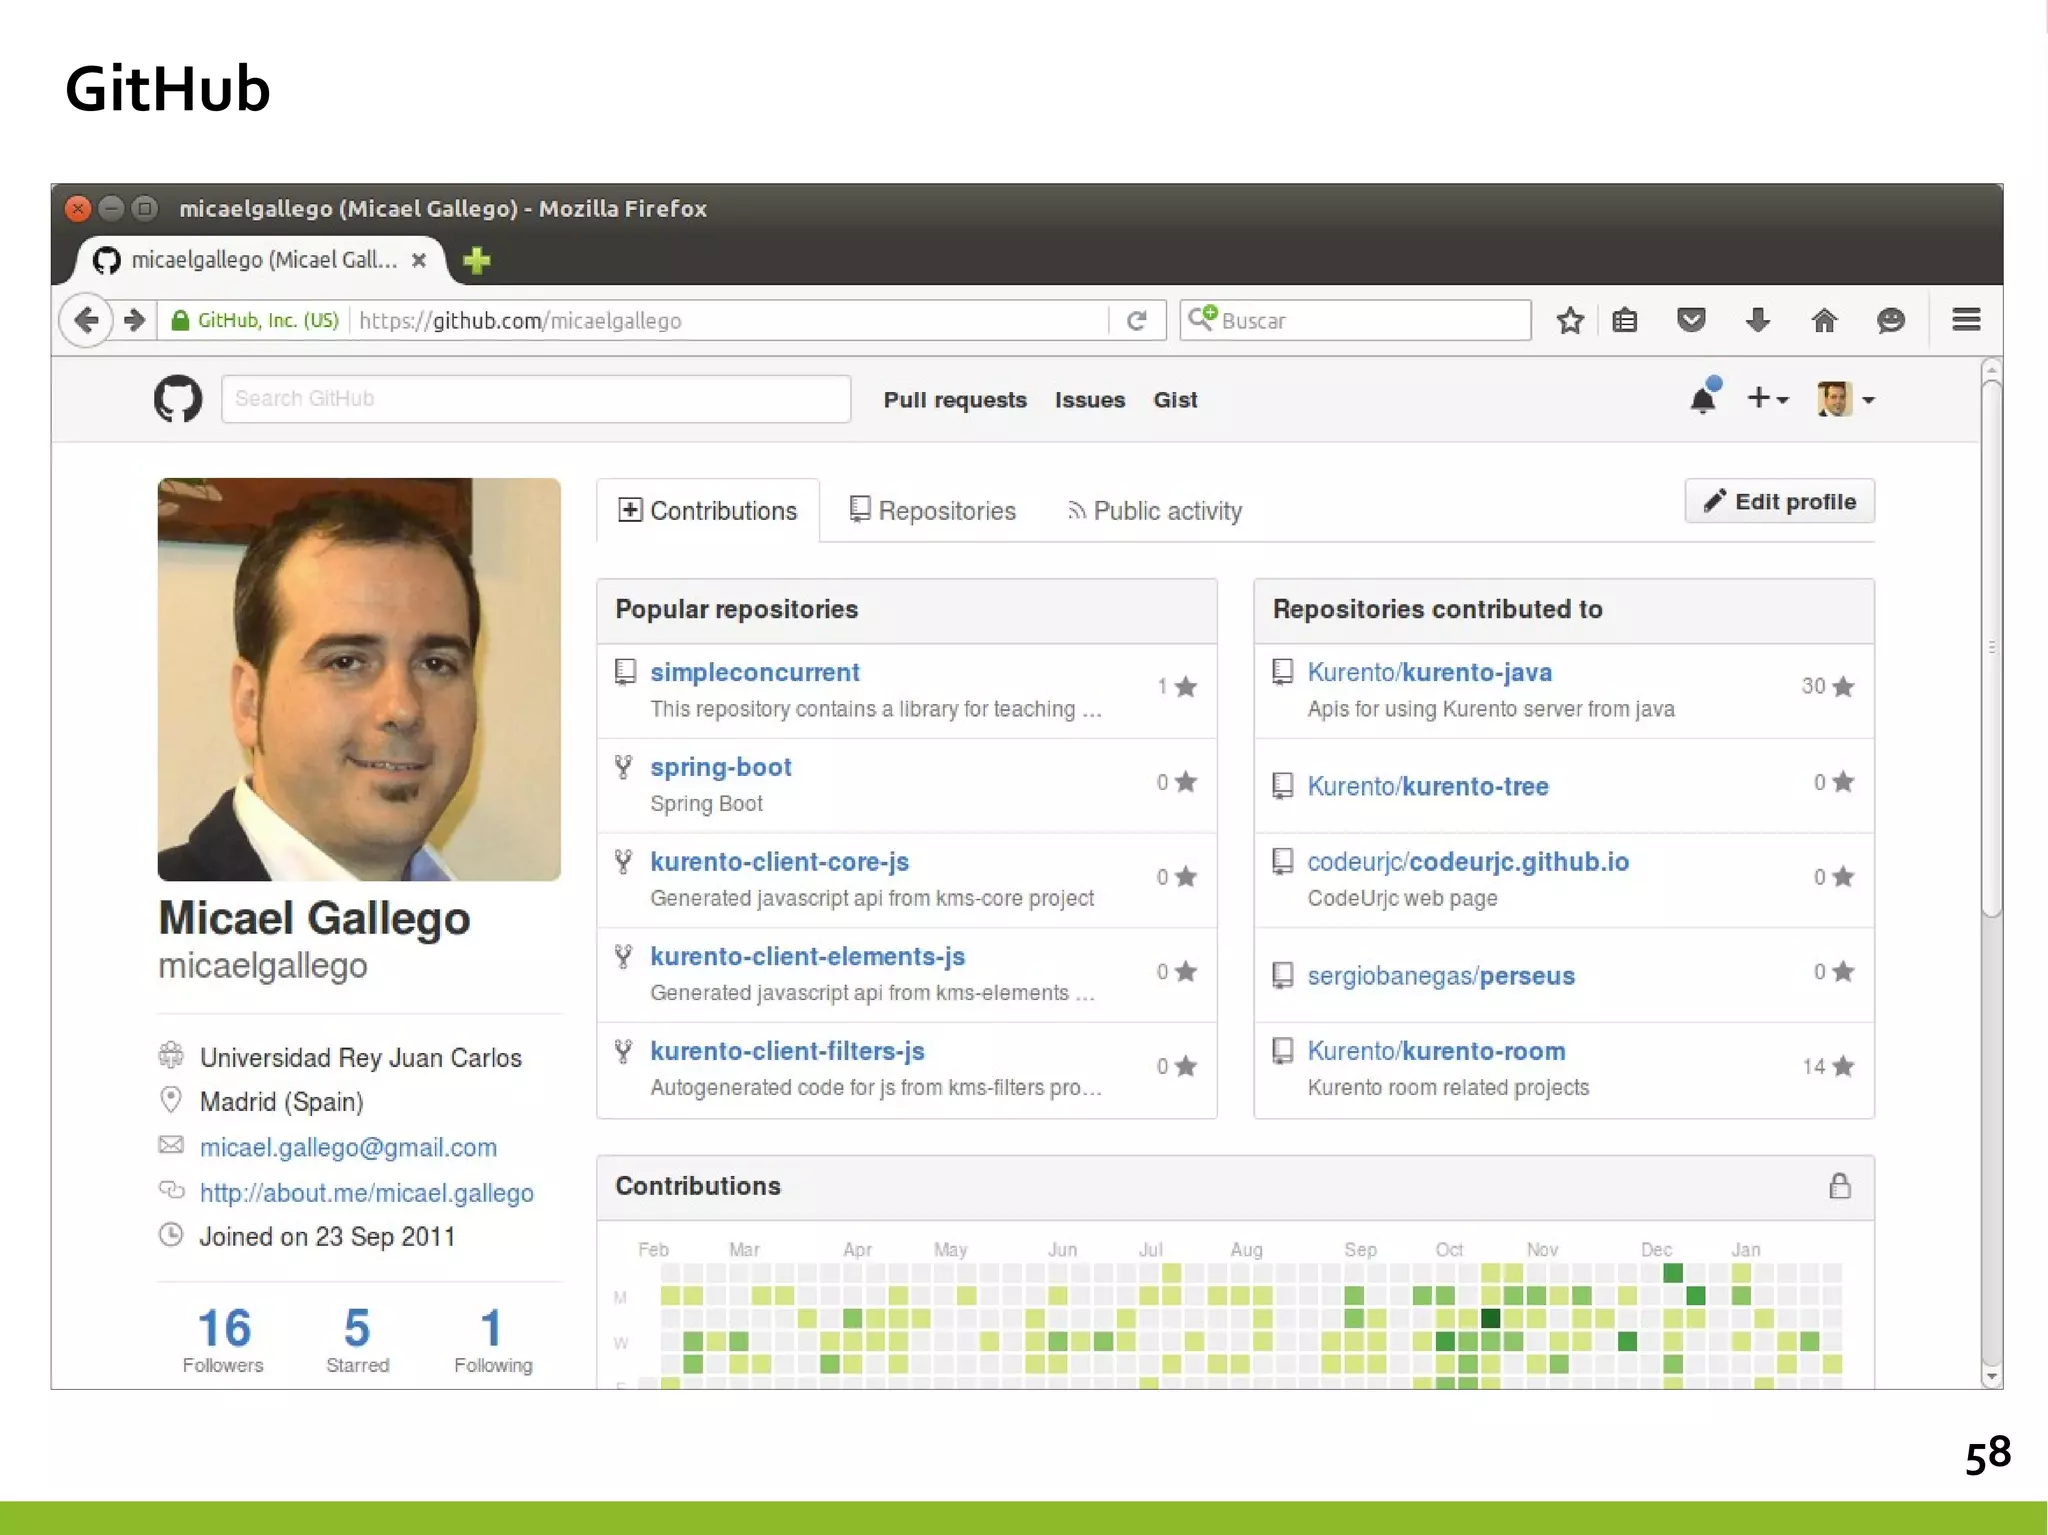The height and width of the screenshot is (1535, 2048).
Task: Open the bookmarks list icon
Action: pyautogui.click(x=1625, y=320)
